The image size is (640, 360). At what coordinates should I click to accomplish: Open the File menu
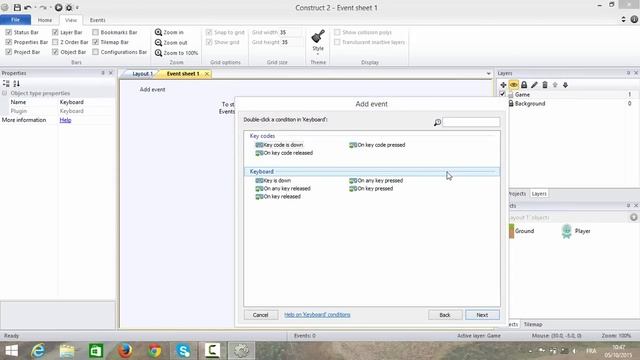pyautogui.click(x=16, y=20)
